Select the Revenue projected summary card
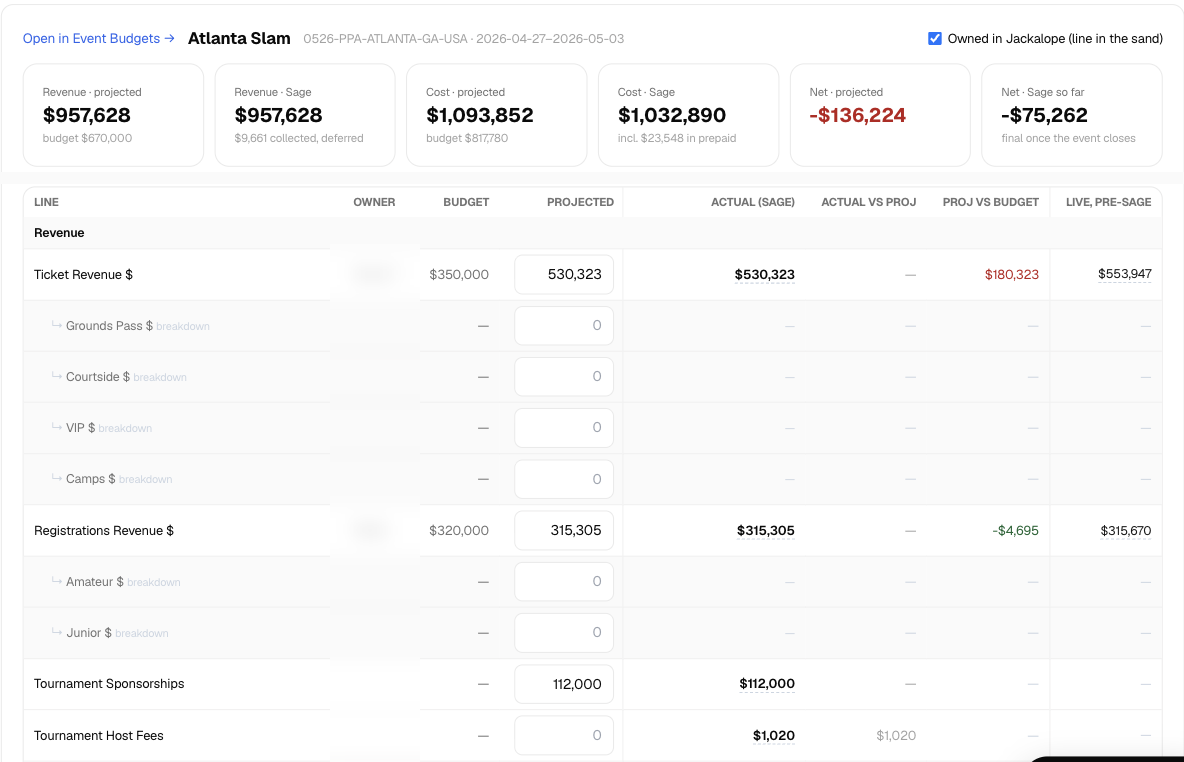1184x762 pixels. (x=113, y=115)
